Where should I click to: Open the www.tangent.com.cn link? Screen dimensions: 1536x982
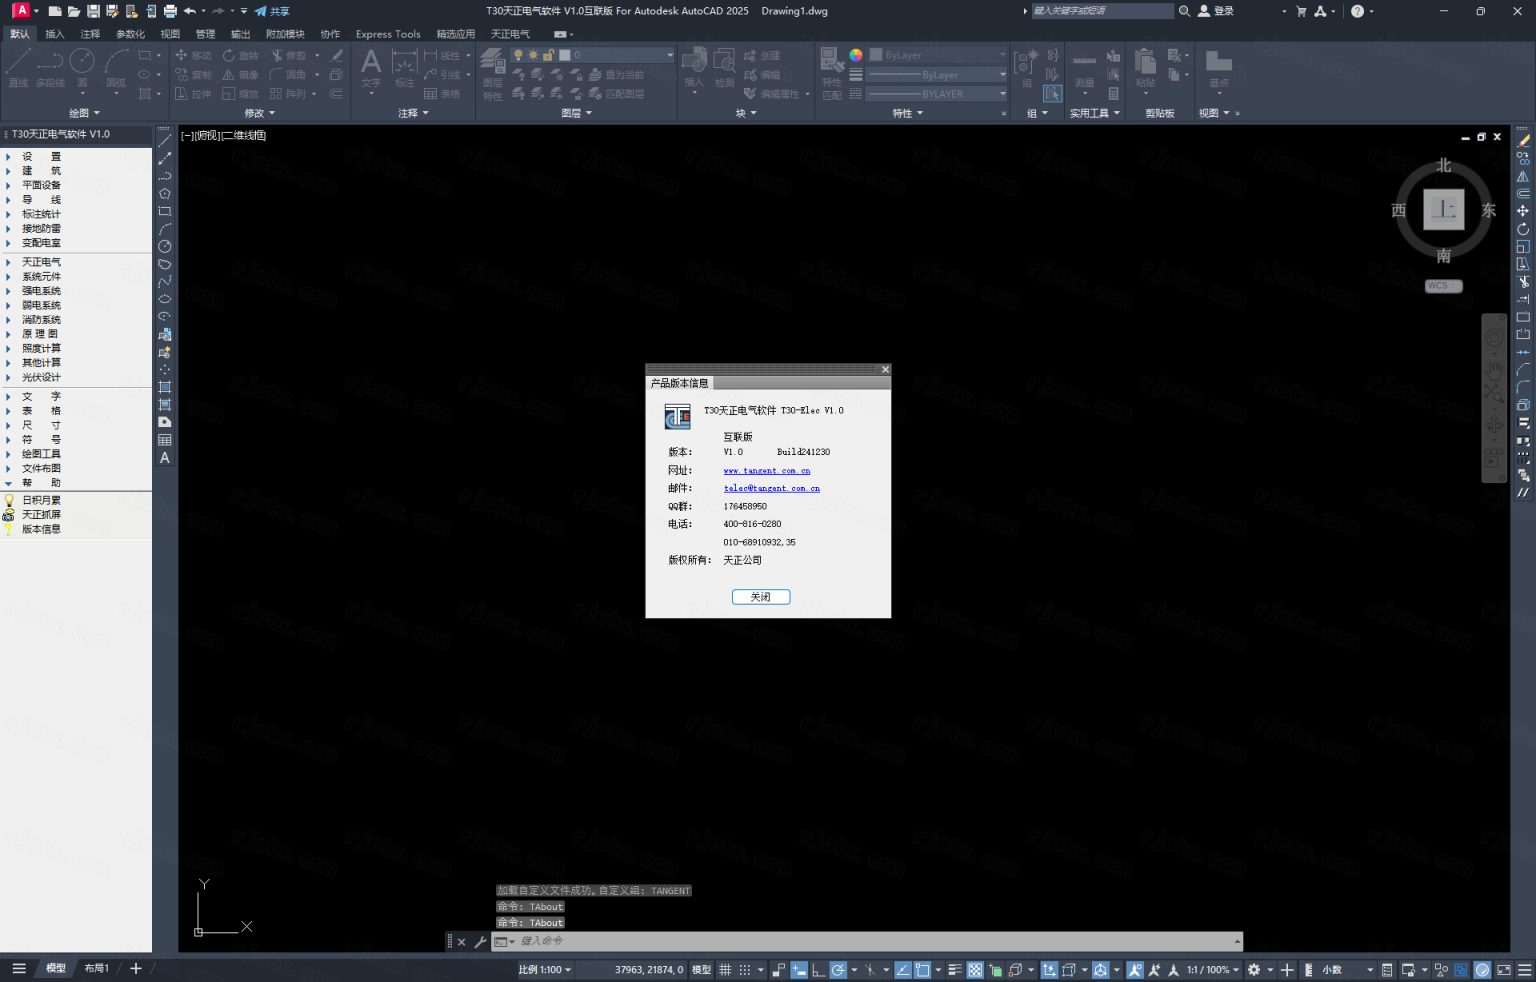pos(767,471)
